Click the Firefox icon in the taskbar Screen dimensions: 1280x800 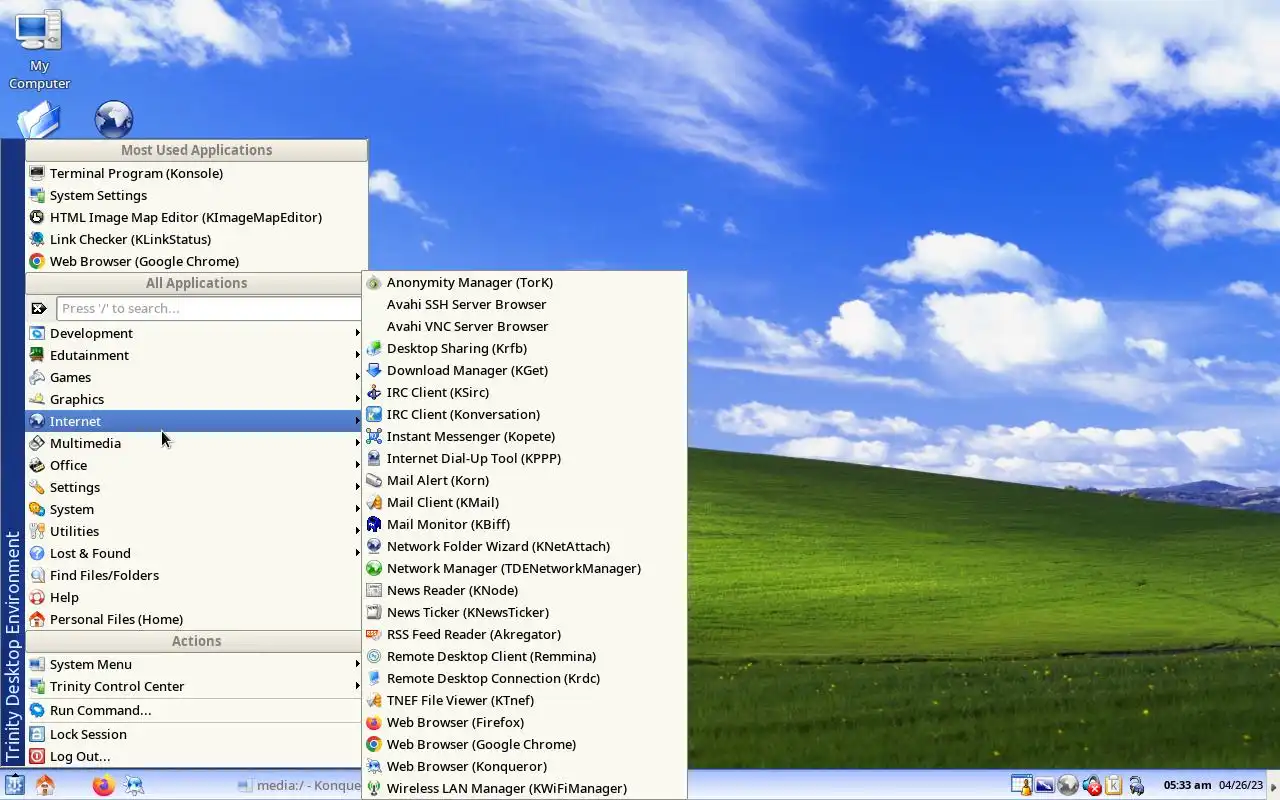coord(103,785)
